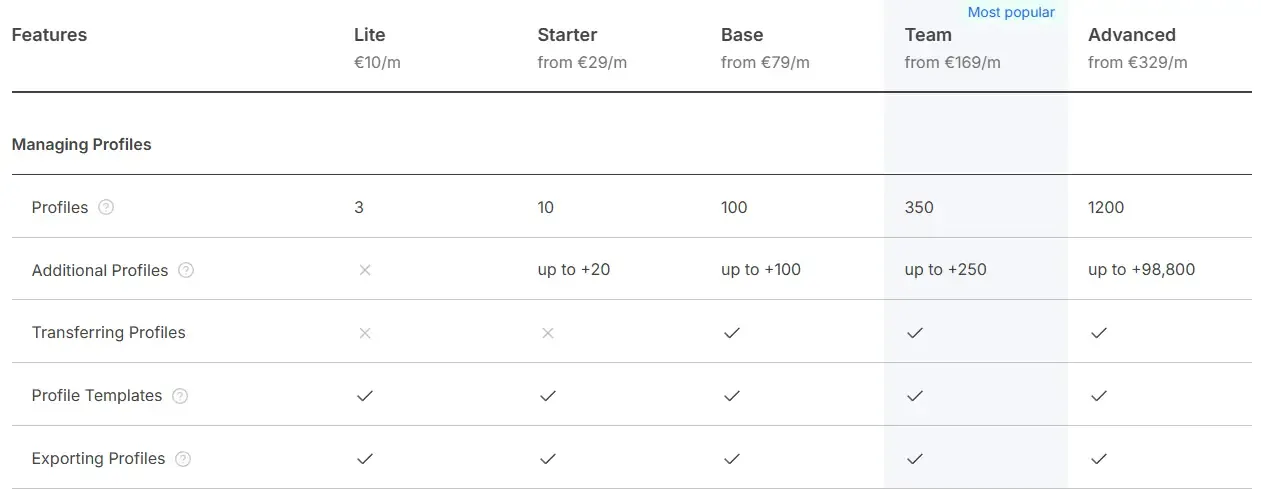Click the help icon next to Profiles
The height and width of the screenshot is (489, 1261).
coord(106,208)
